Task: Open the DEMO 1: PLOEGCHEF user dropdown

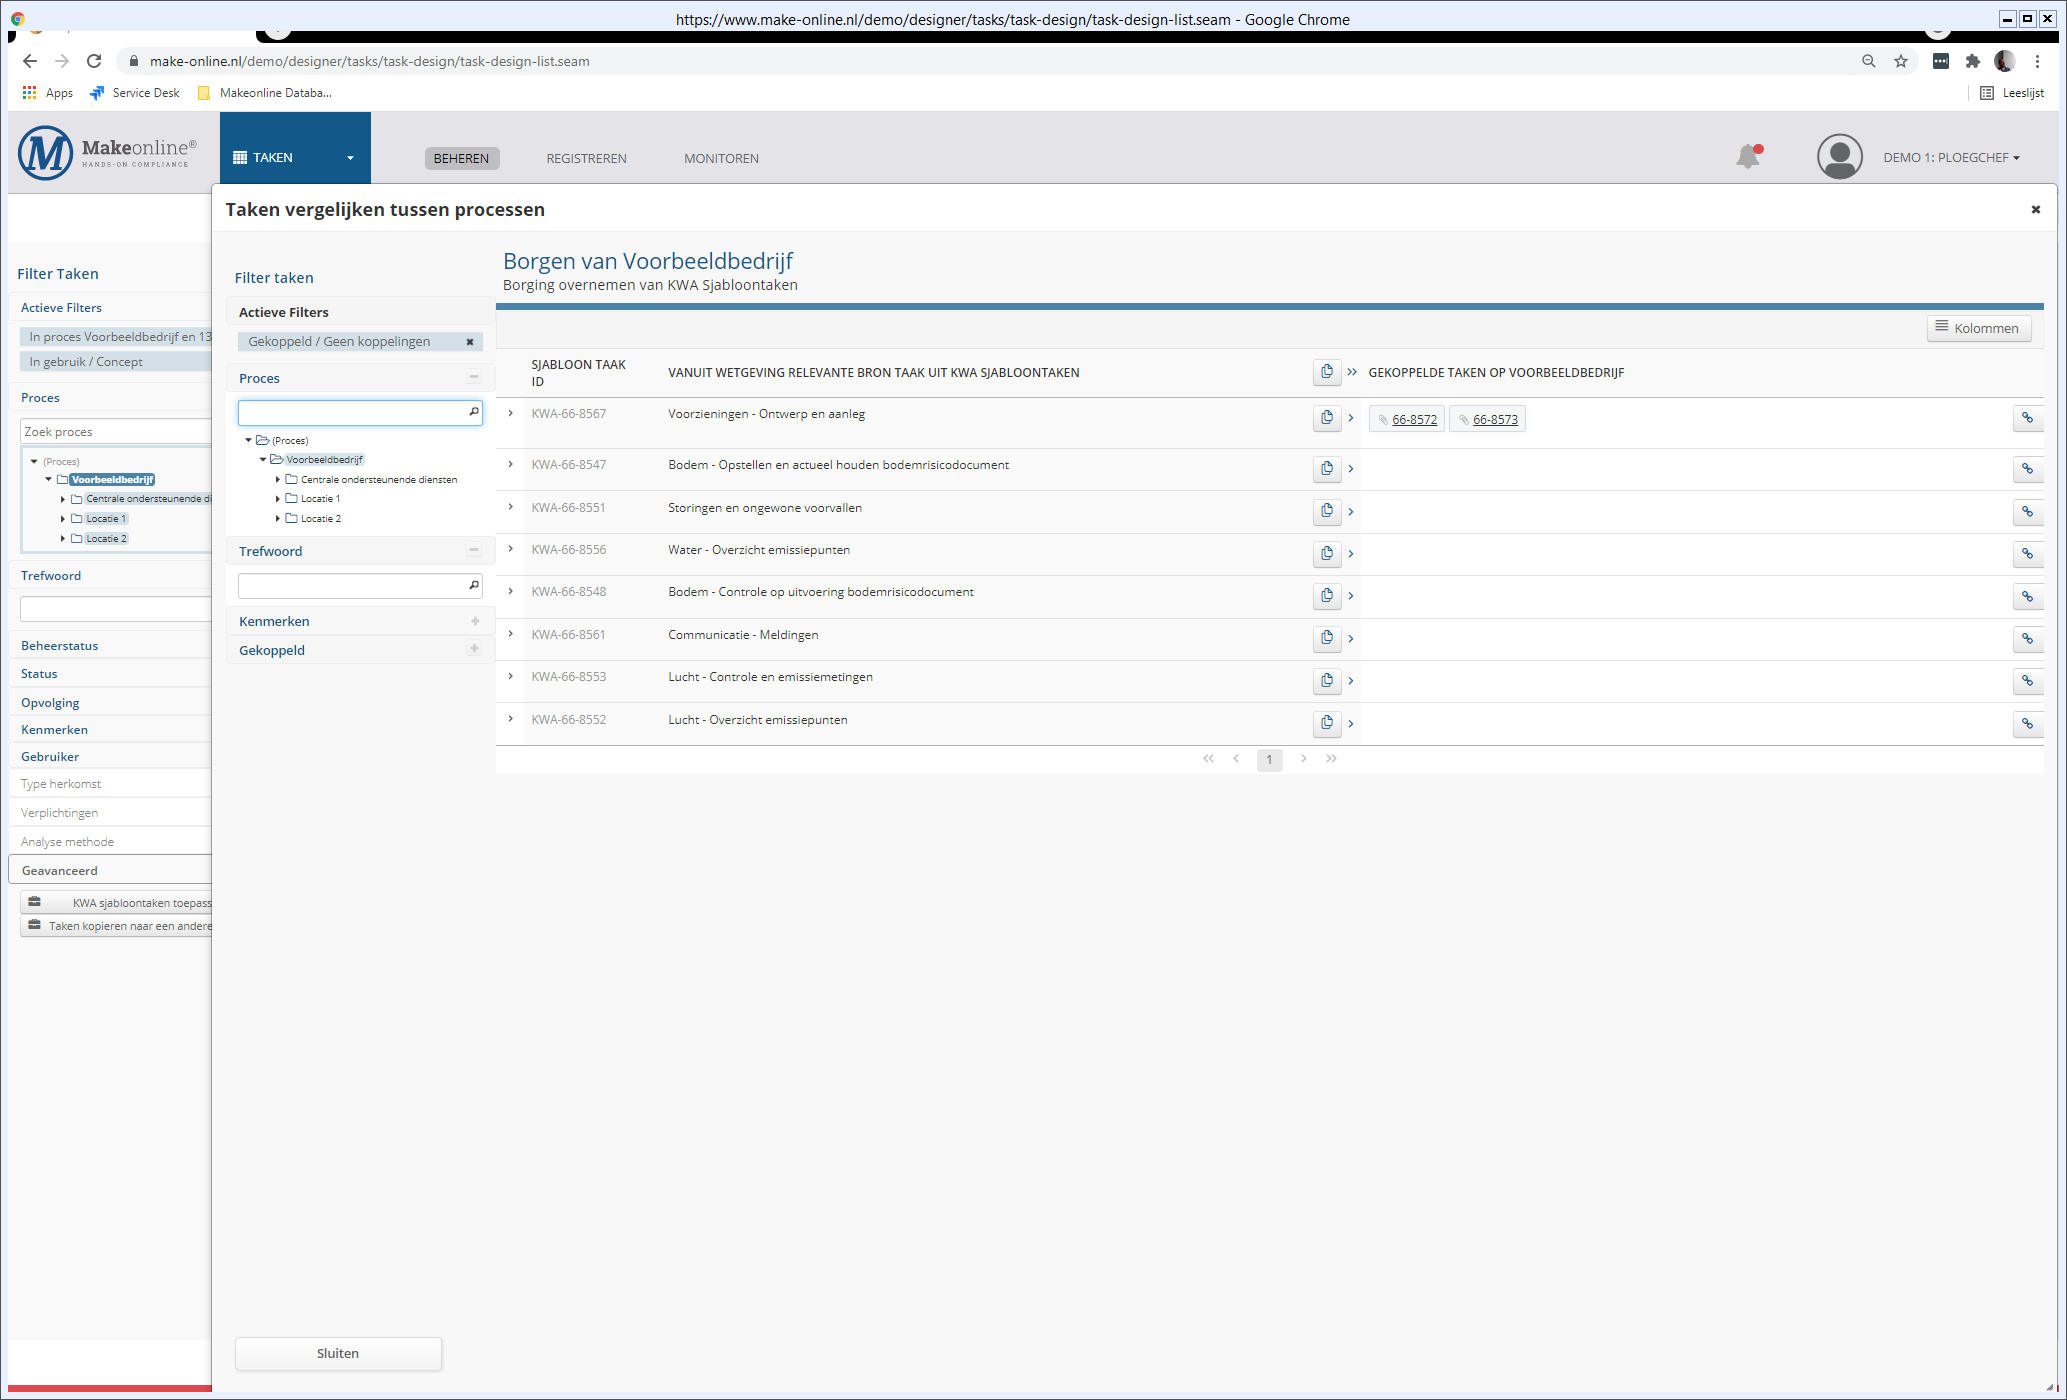Action: click(x=1951, y=158)
